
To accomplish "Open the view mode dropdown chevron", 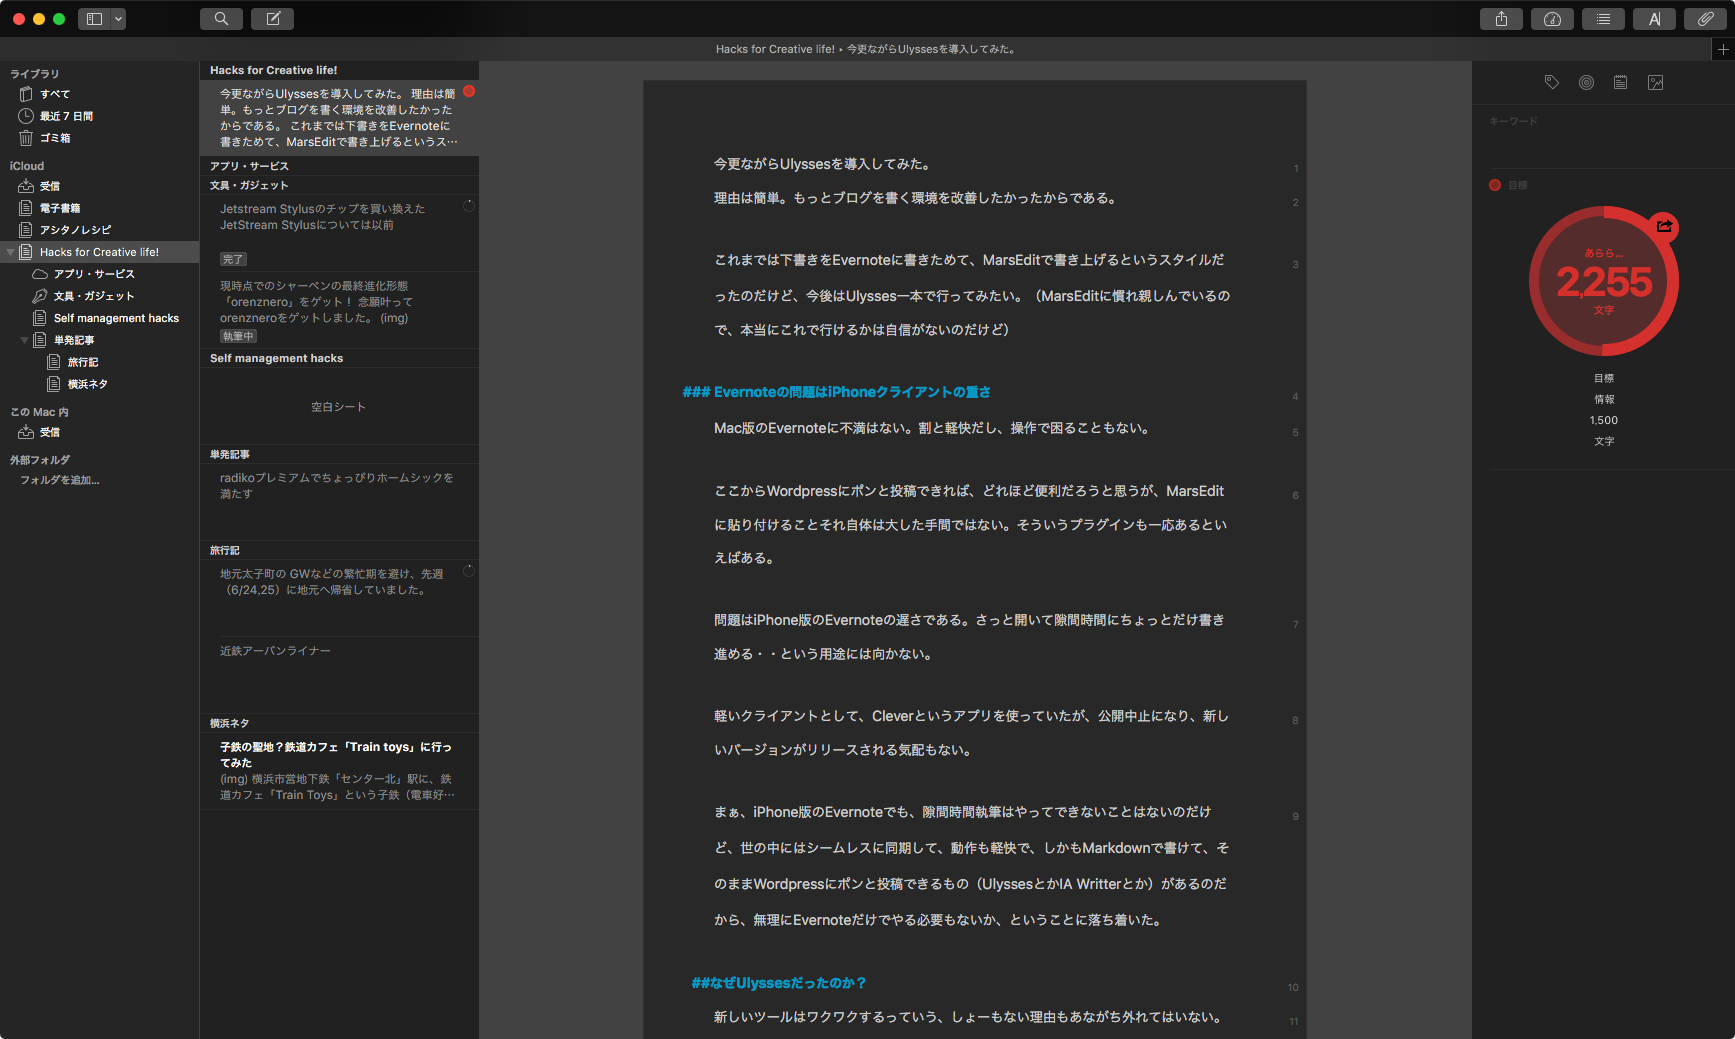I will coord(118,19).
